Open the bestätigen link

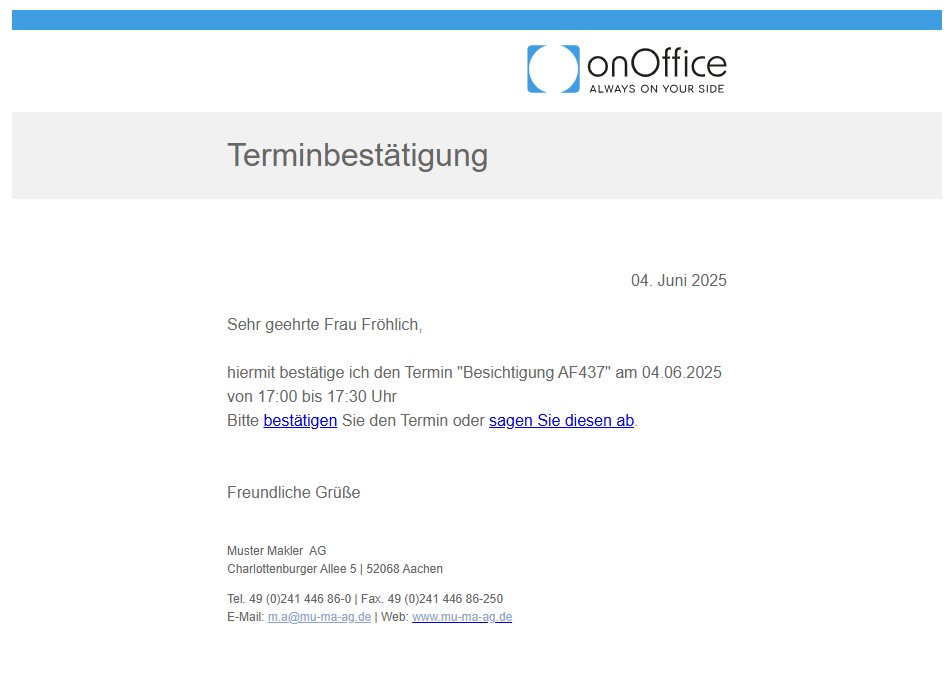pos(300,420)
